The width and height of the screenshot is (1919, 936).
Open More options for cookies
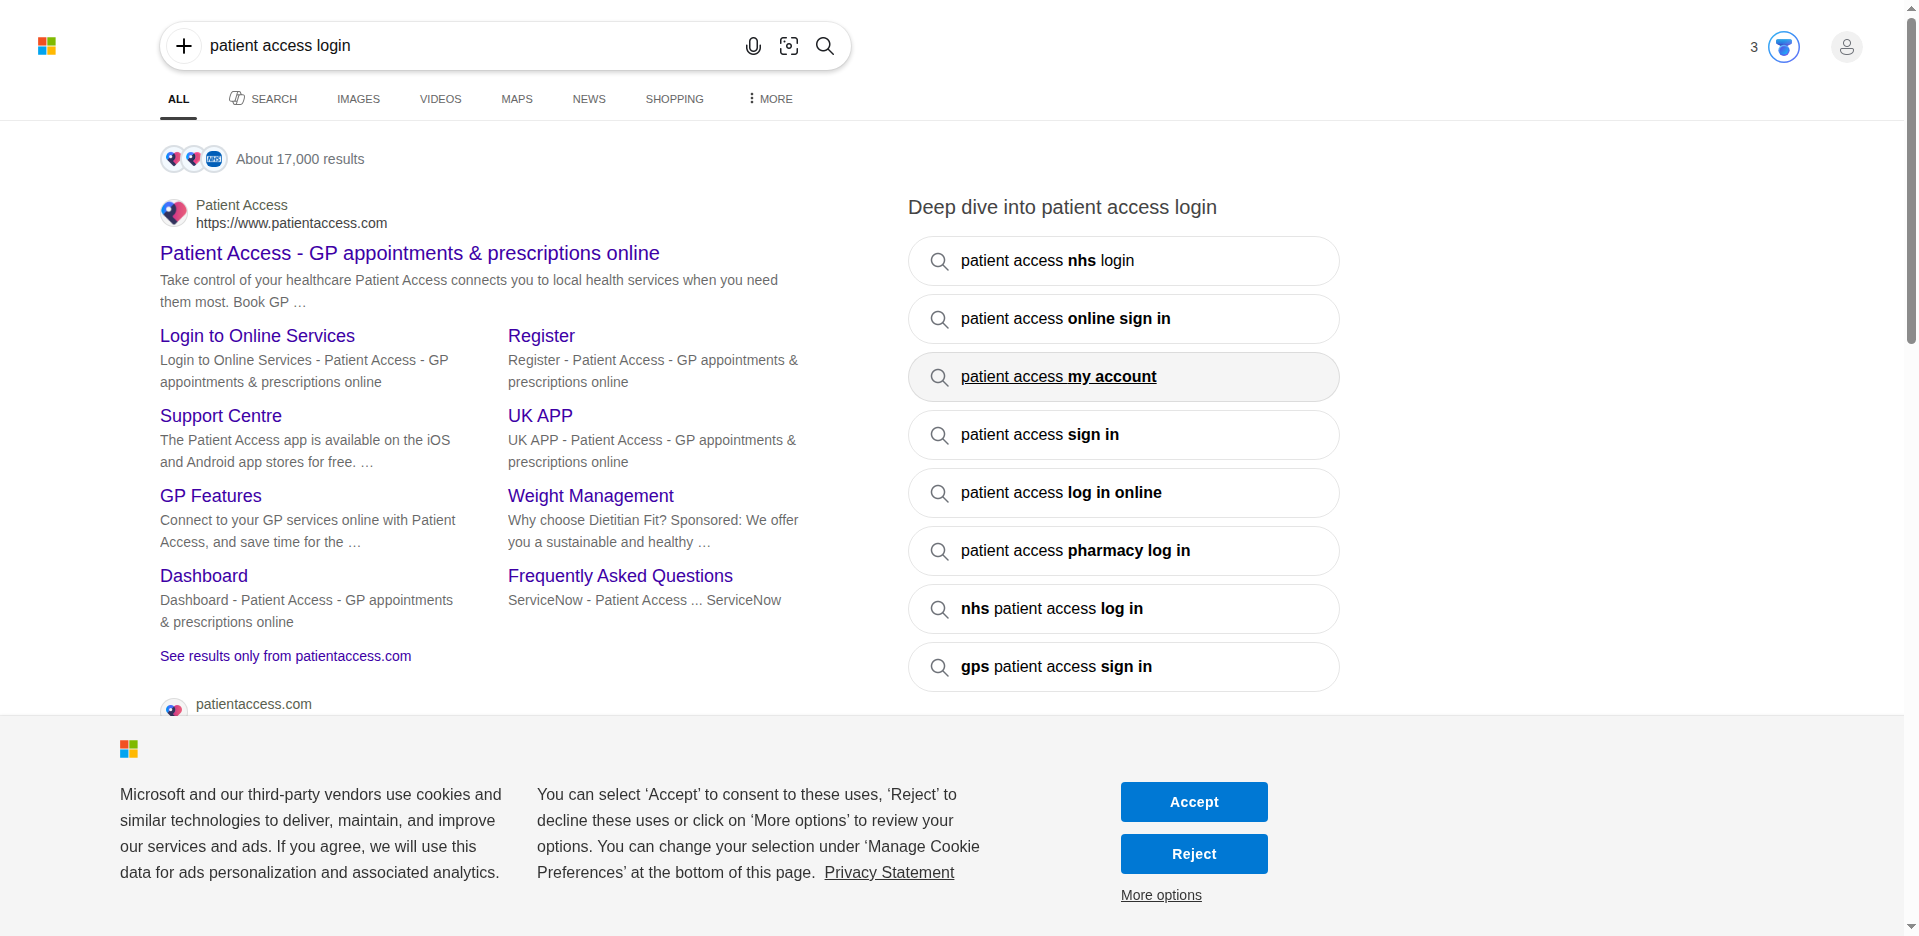pos(1161,895)
